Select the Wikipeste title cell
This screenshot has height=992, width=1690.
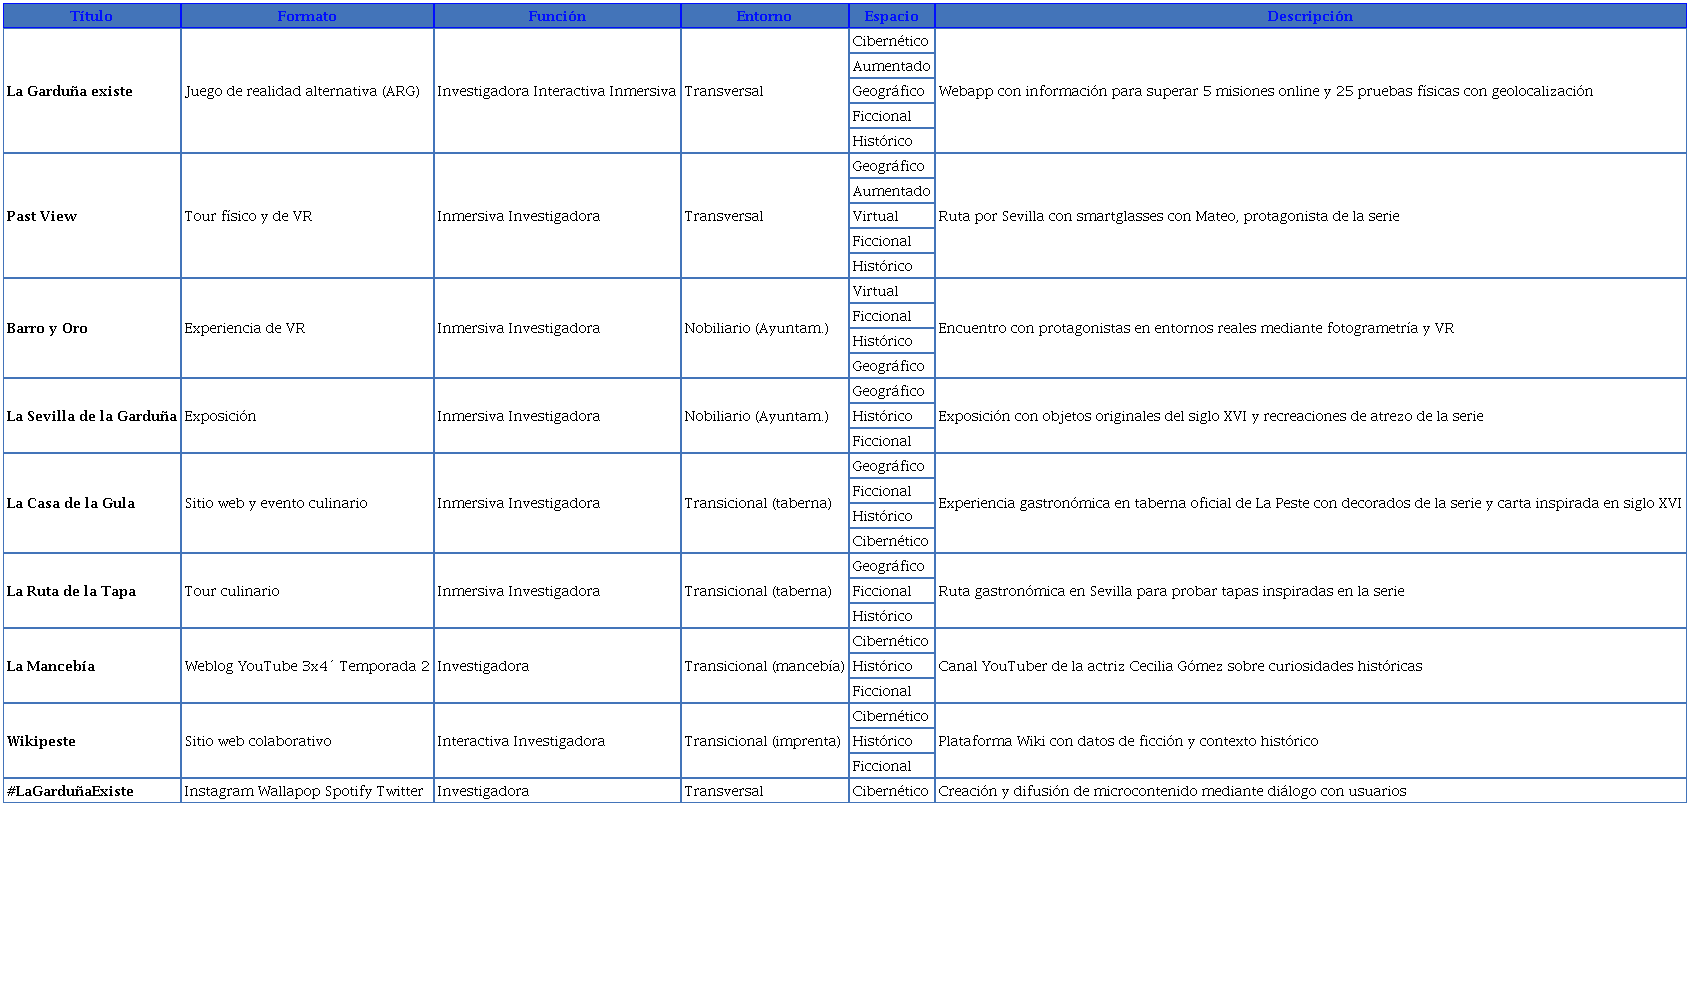click(41, 741)
